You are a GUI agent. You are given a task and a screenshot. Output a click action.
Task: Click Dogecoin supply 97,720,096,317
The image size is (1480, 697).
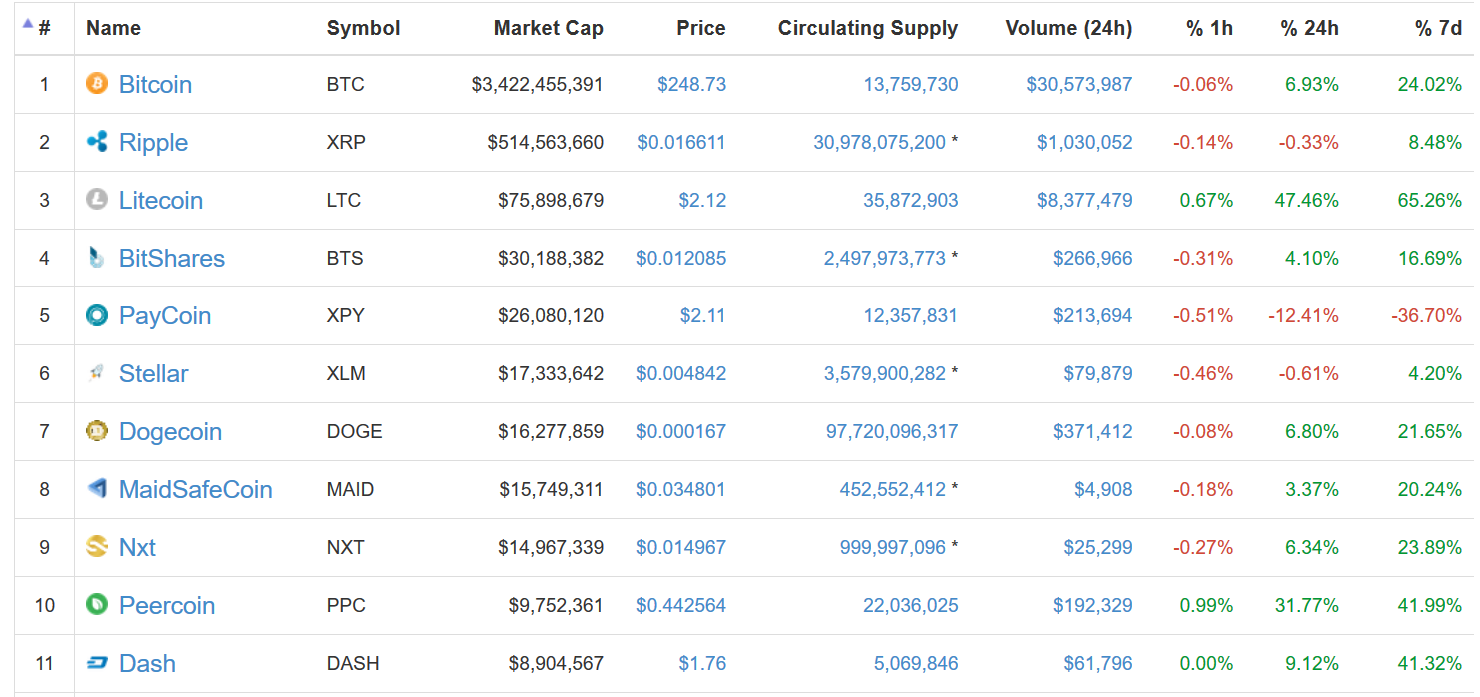pyautogui.click(x=892, y=431)
